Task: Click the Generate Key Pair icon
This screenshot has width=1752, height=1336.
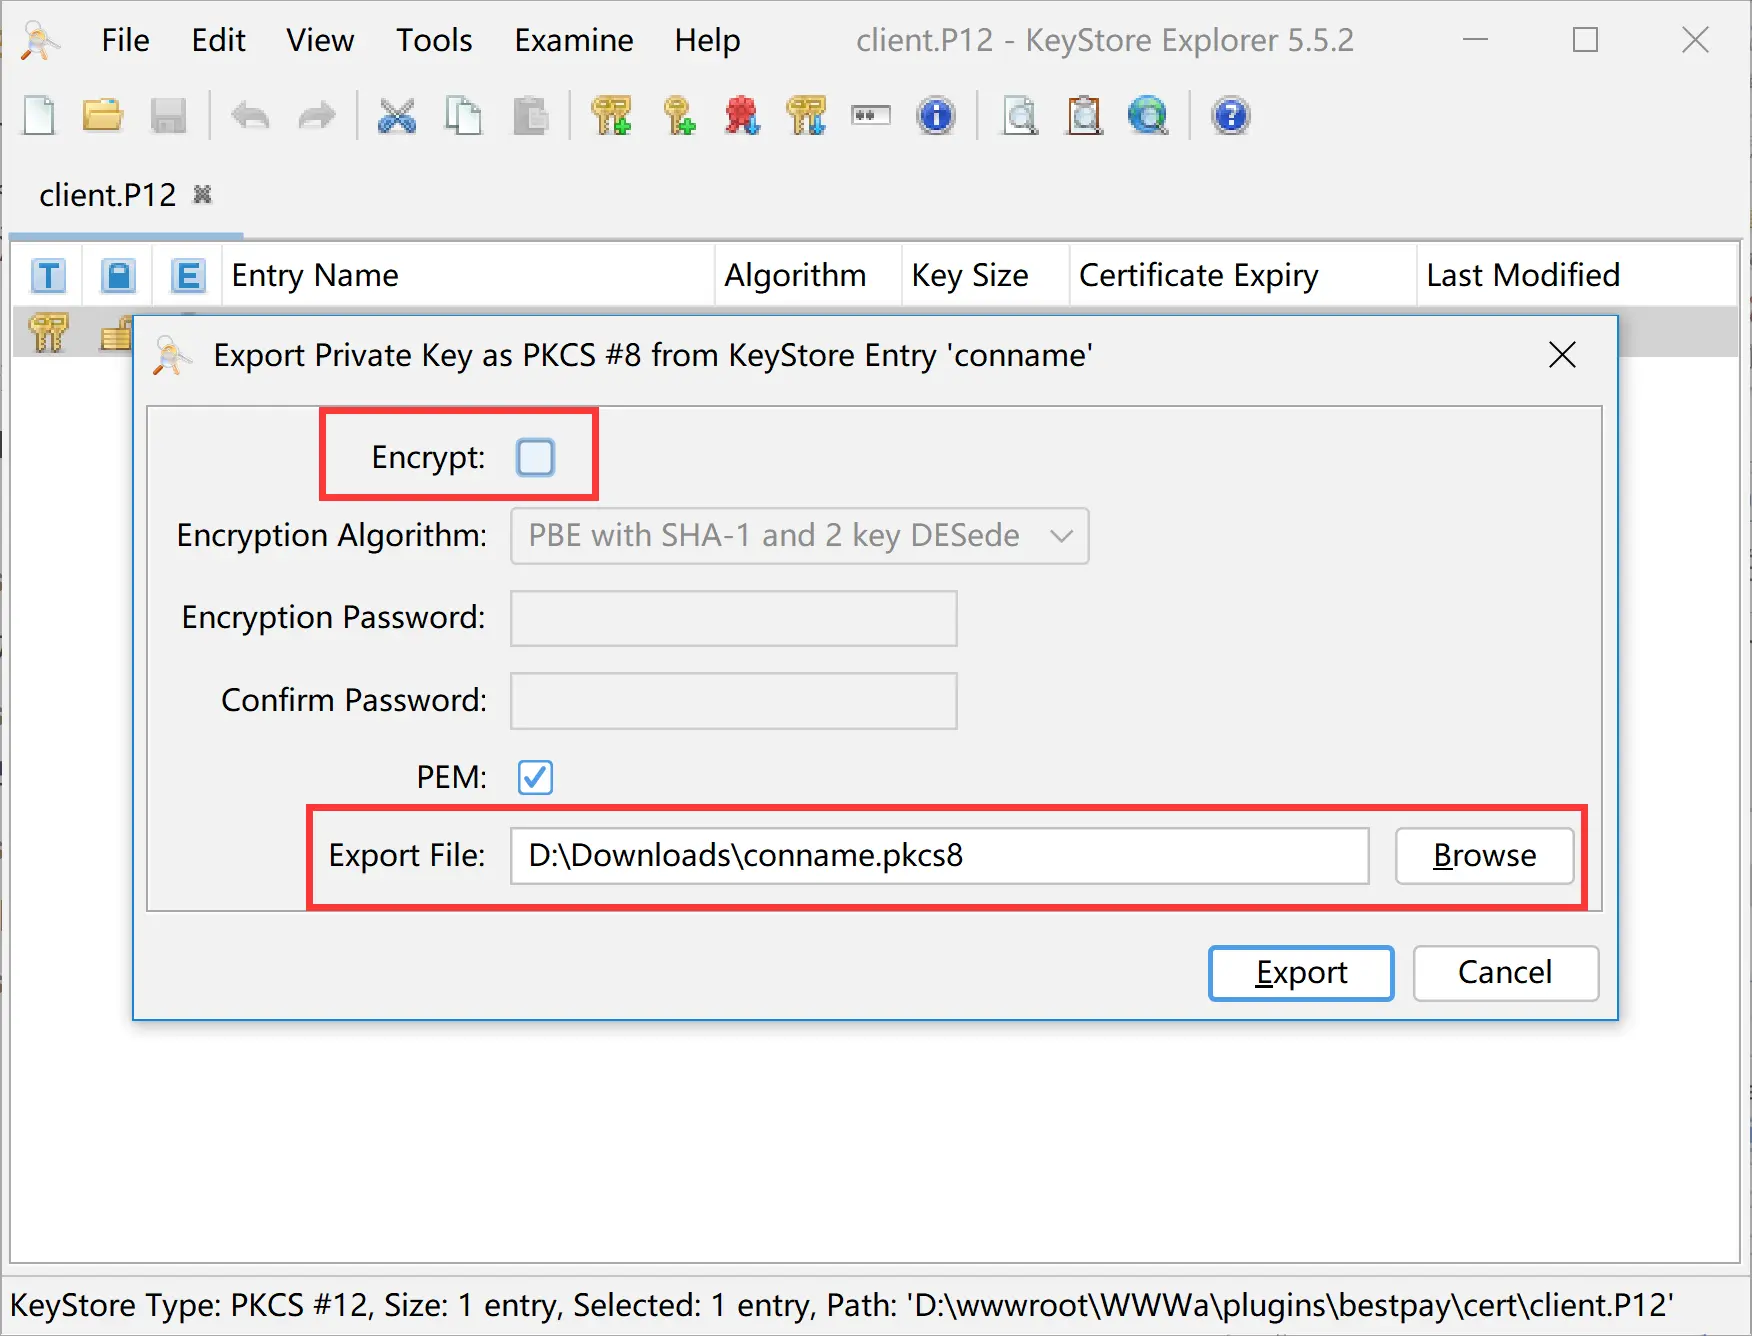Action: (x=611, y=116)
